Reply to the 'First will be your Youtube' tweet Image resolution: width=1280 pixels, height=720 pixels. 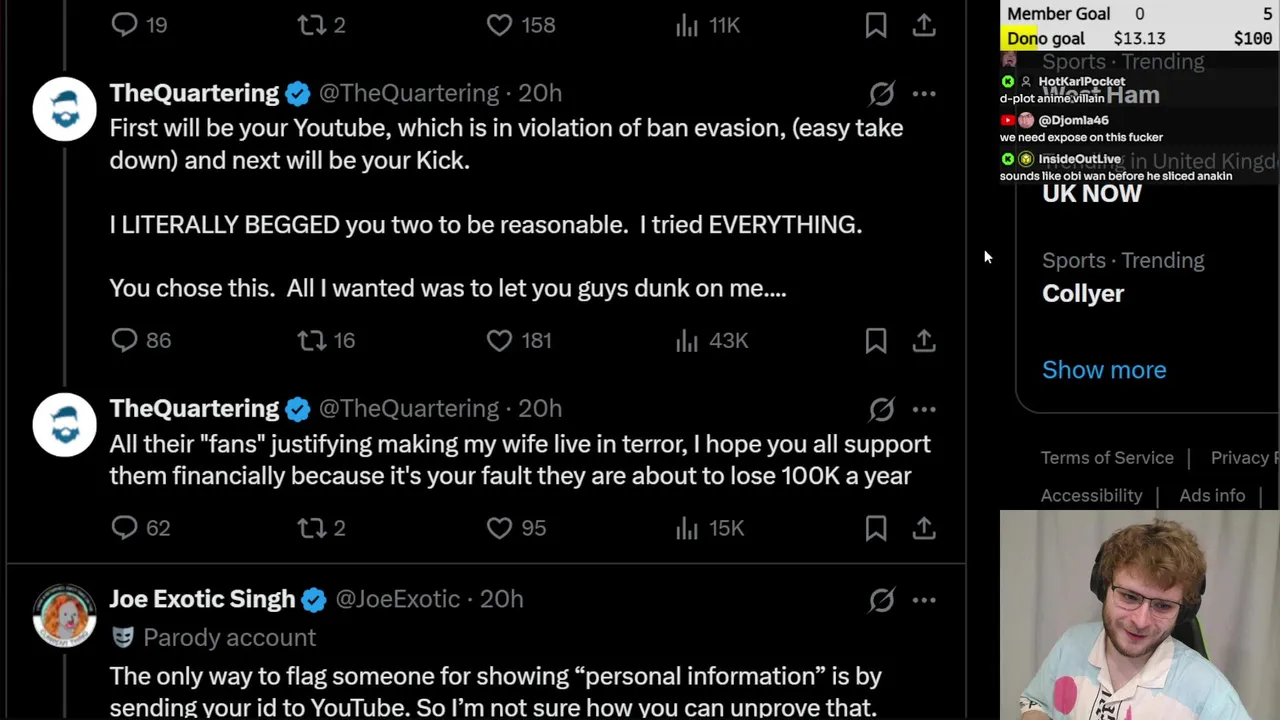(124, 341)
